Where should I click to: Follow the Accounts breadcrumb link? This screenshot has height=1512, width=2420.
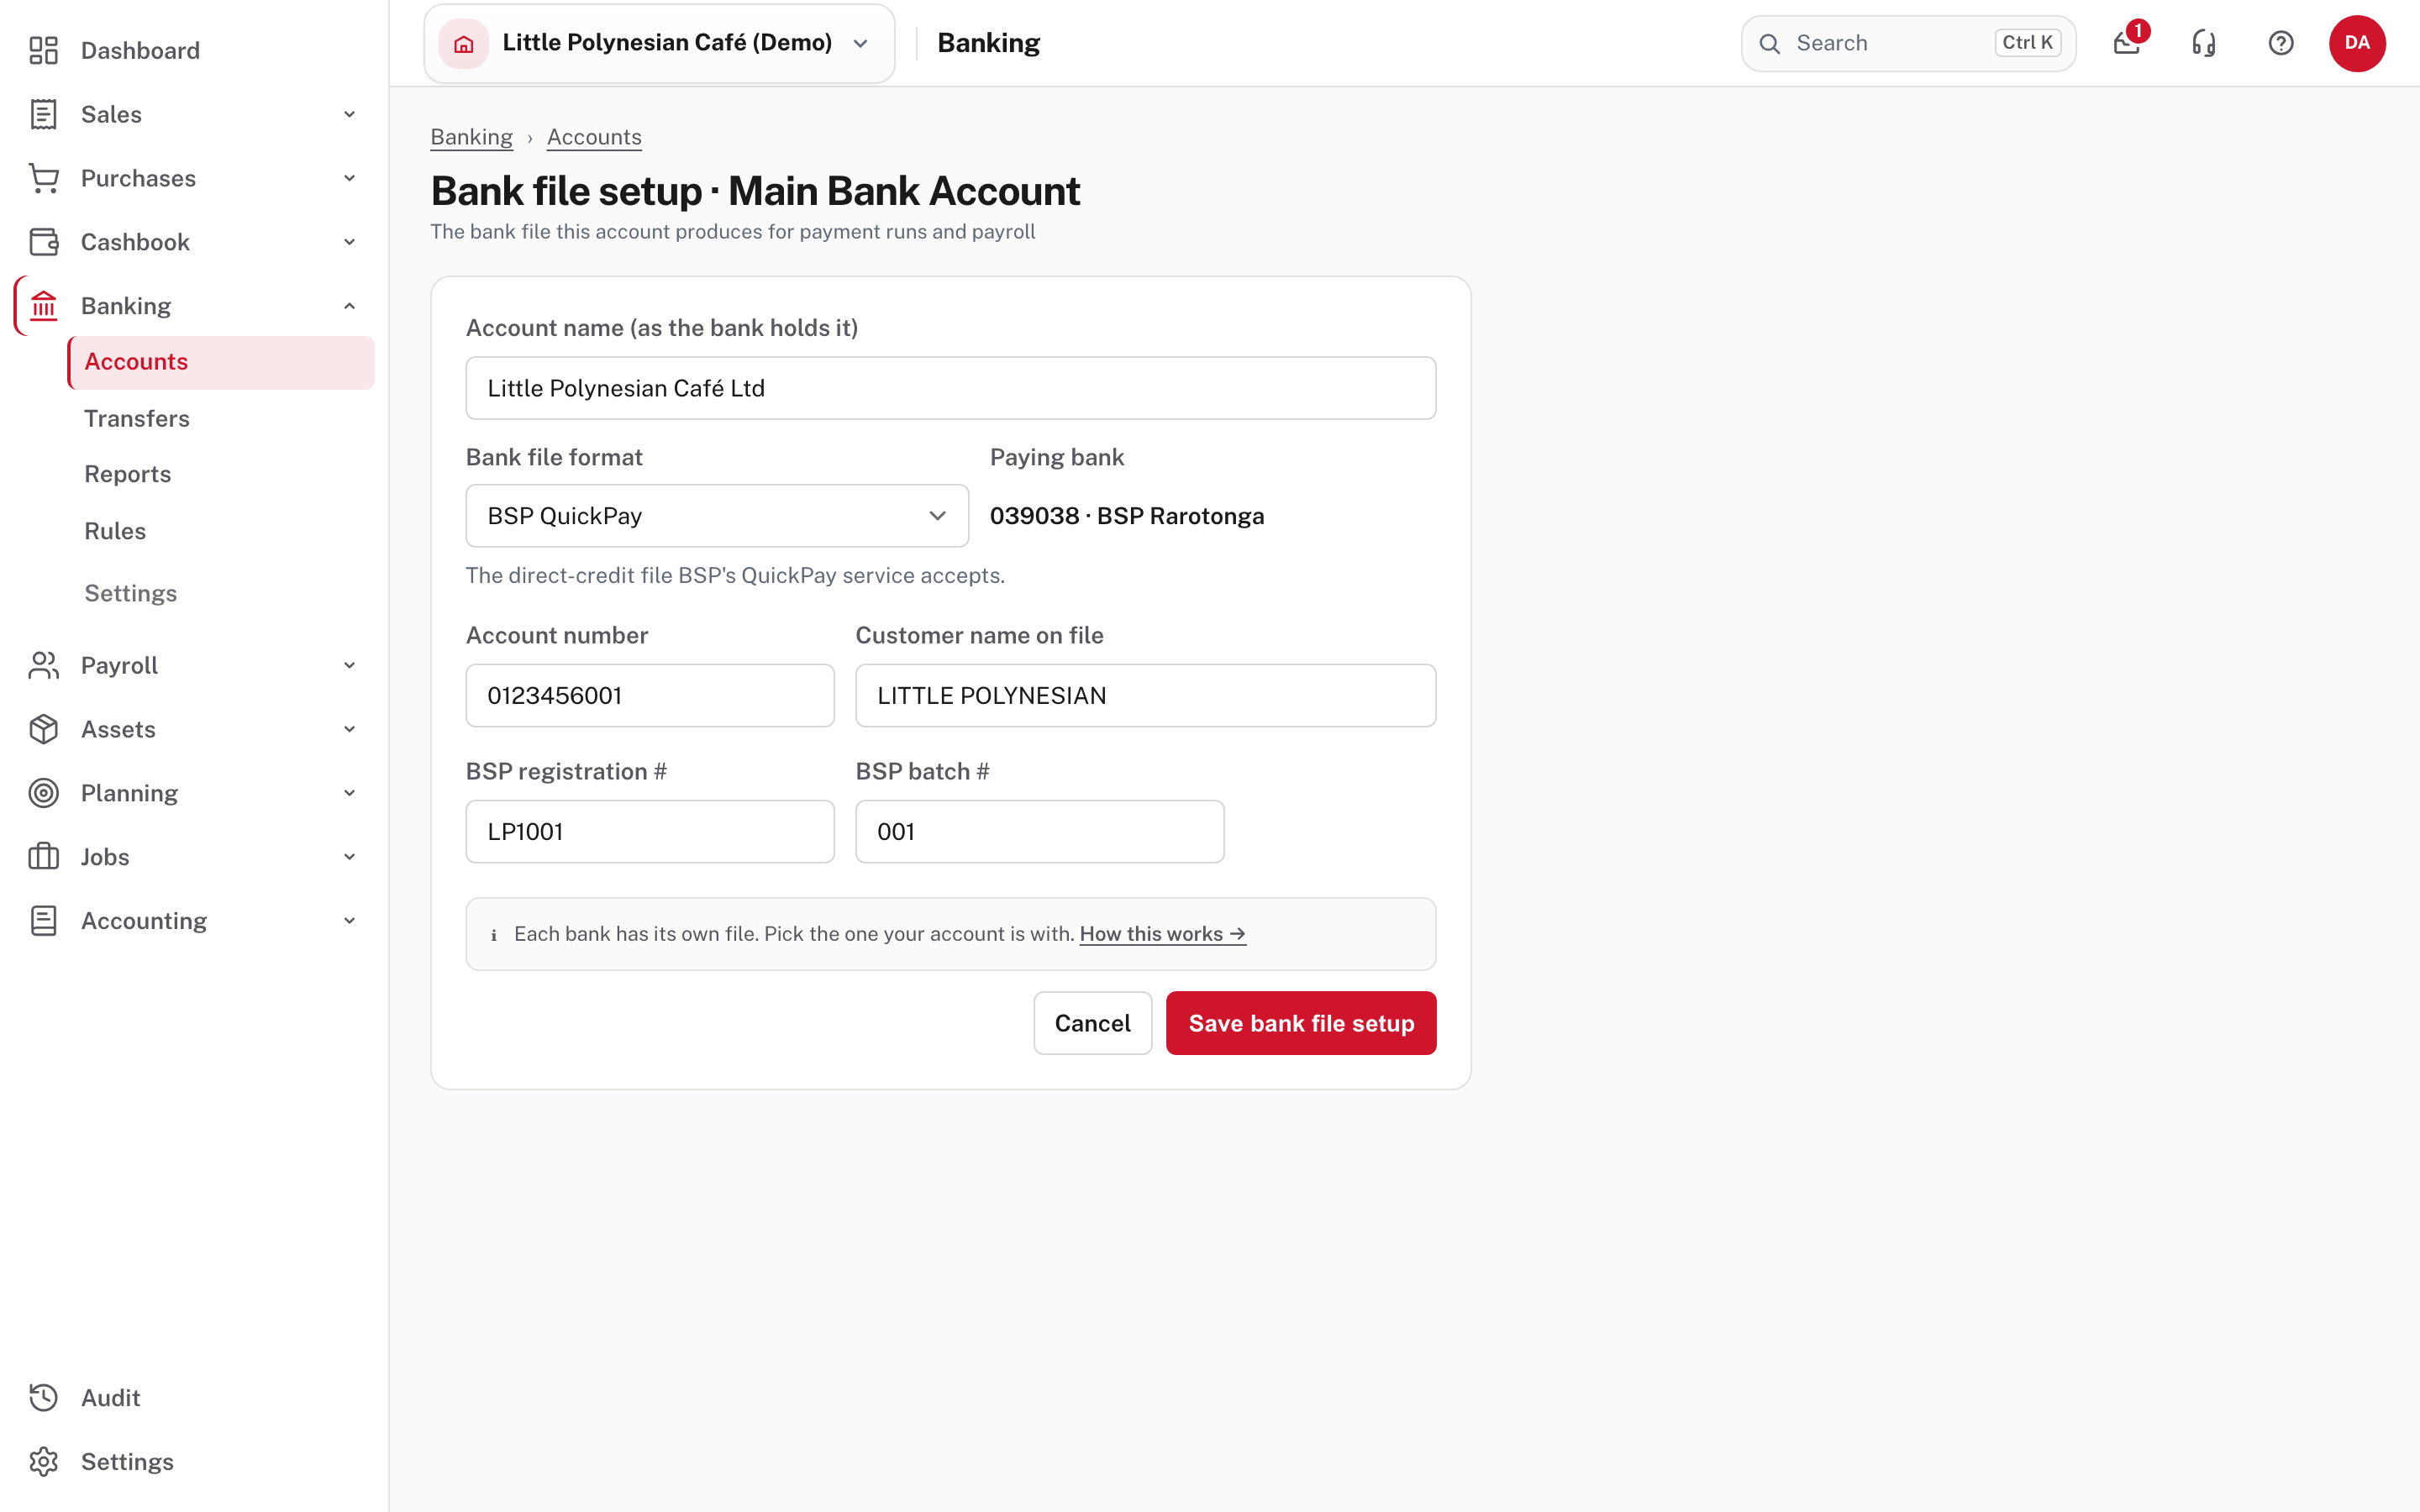click(x=594, y=137)
